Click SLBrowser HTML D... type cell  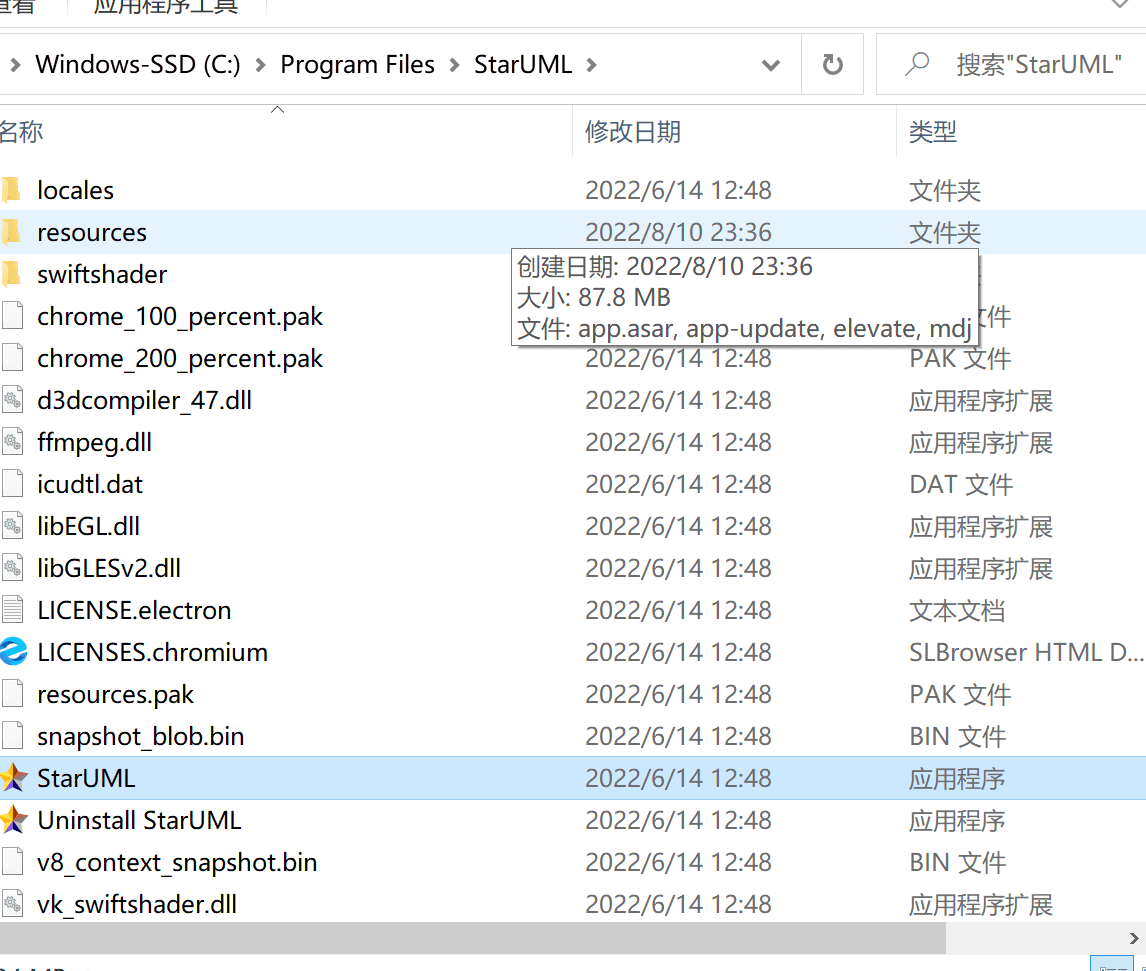click(1026, 652)
